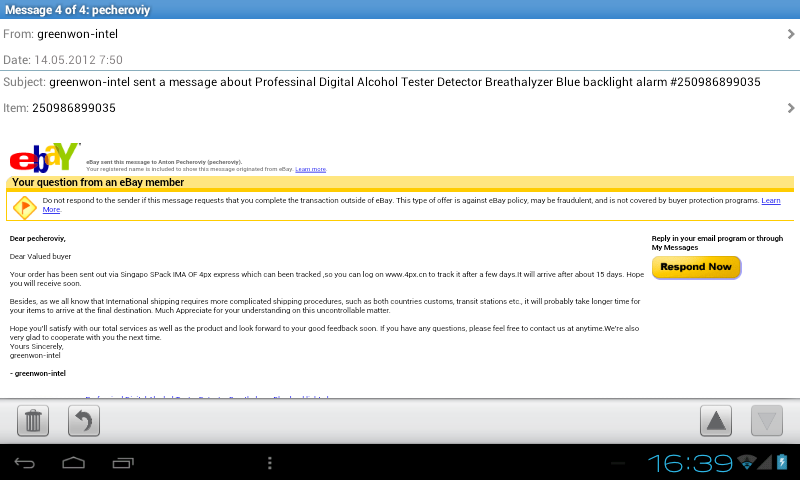Expand the From greenwon-intel row chevron
This screenshot has height=480, width=800.
[x=791, y=34]
